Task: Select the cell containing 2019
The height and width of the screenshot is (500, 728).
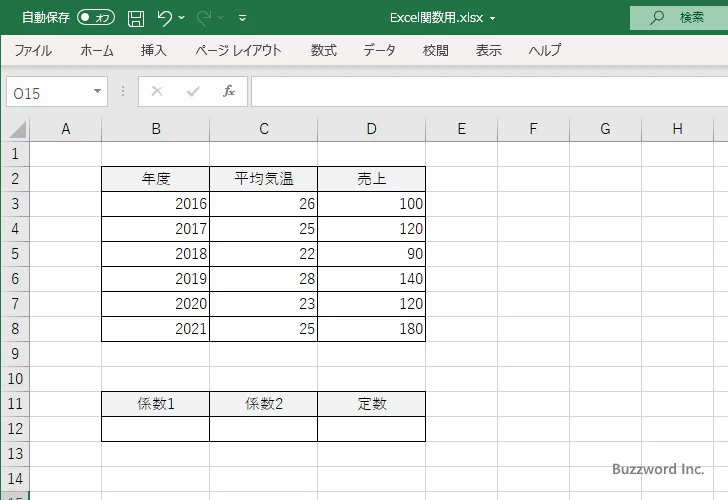Action: [156, 279]
